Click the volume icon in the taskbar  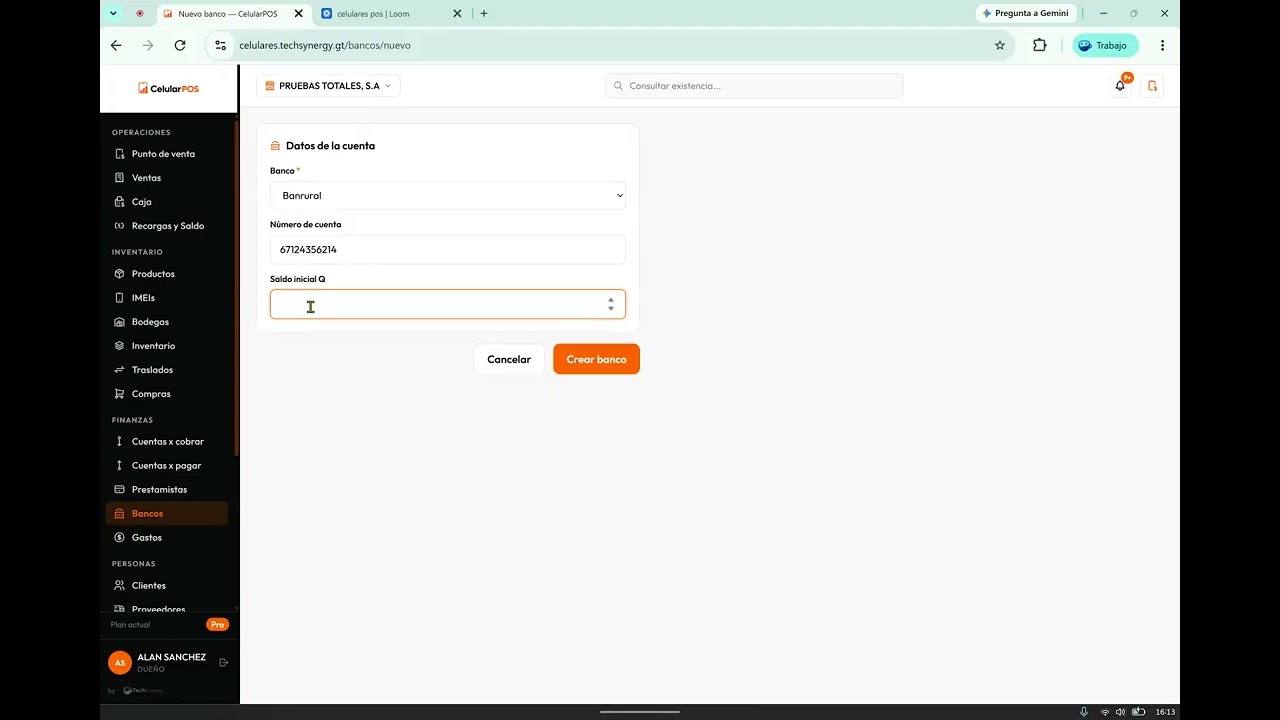(x=1120, y=712)
